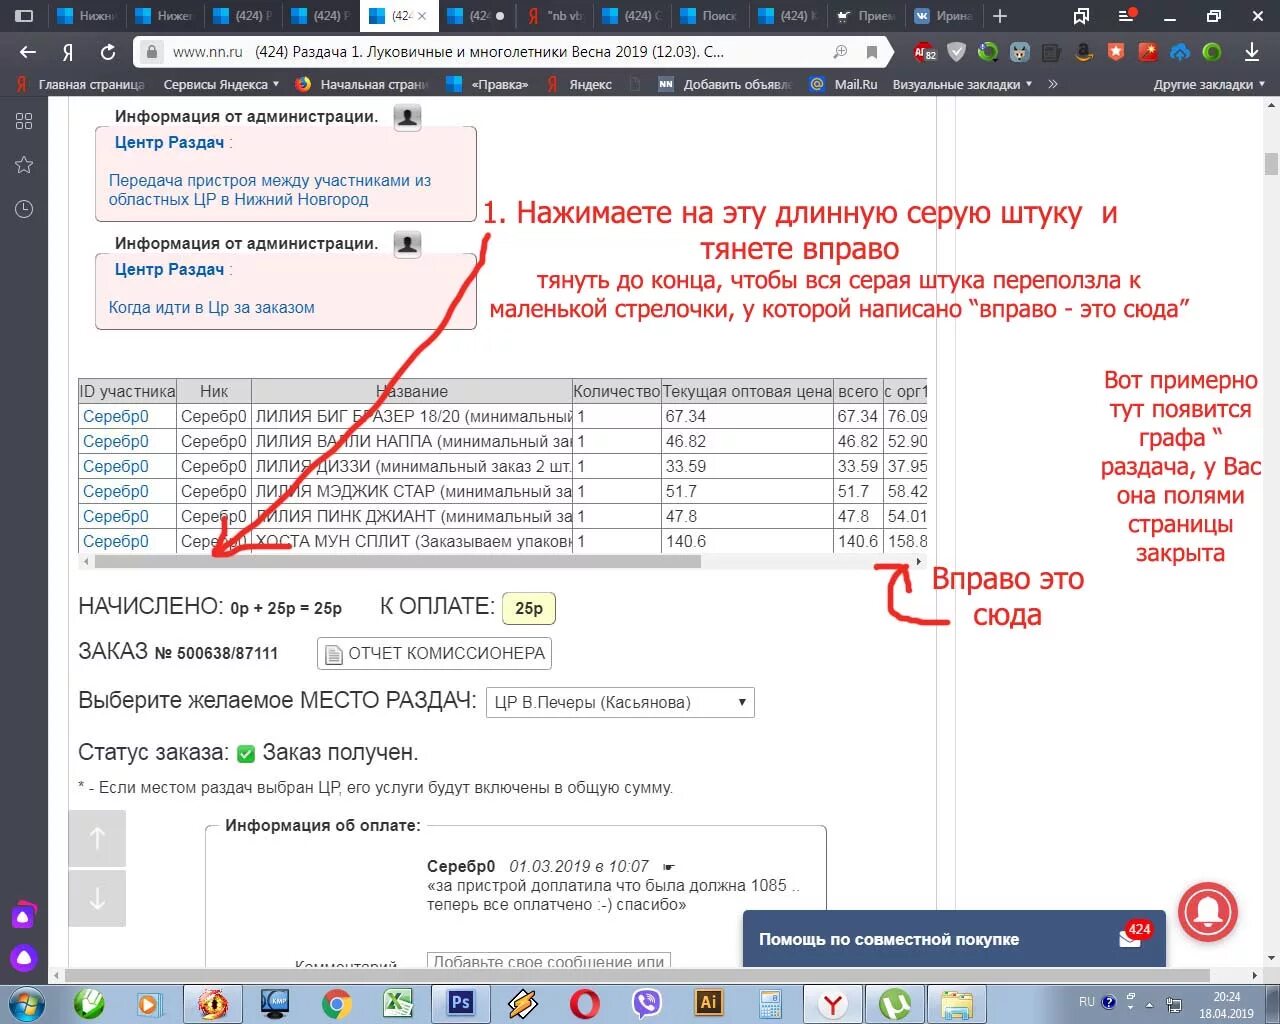Click the table's horizontal grey scrollbar thumb
Screen dimensions: 1280x1024
398,561
